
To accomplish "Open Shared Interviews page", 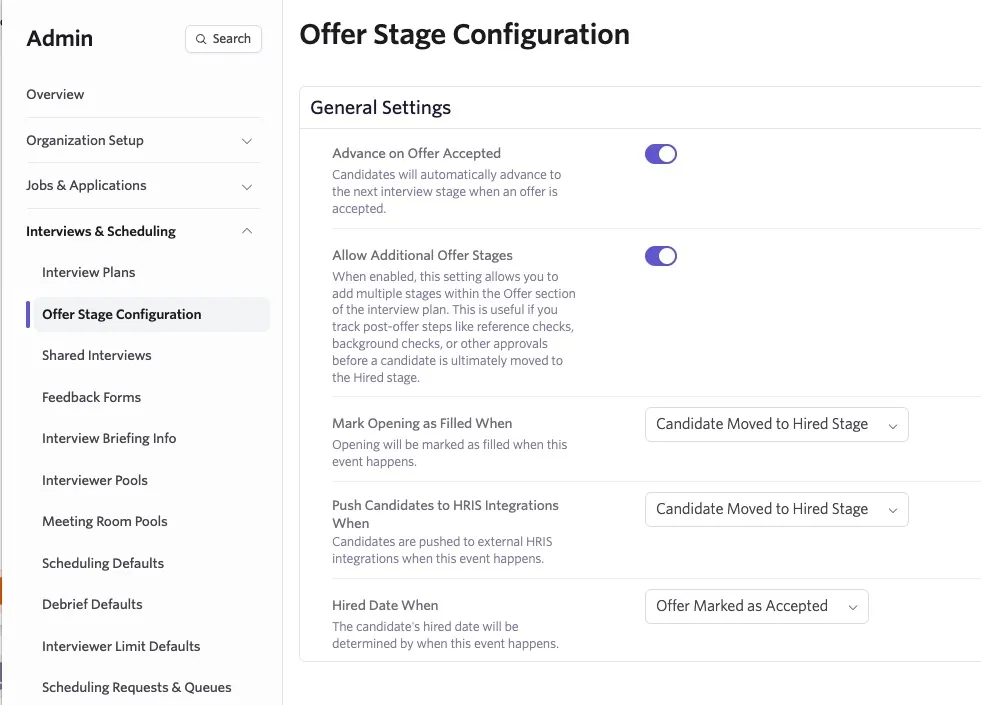I will [x=96, y=355].
